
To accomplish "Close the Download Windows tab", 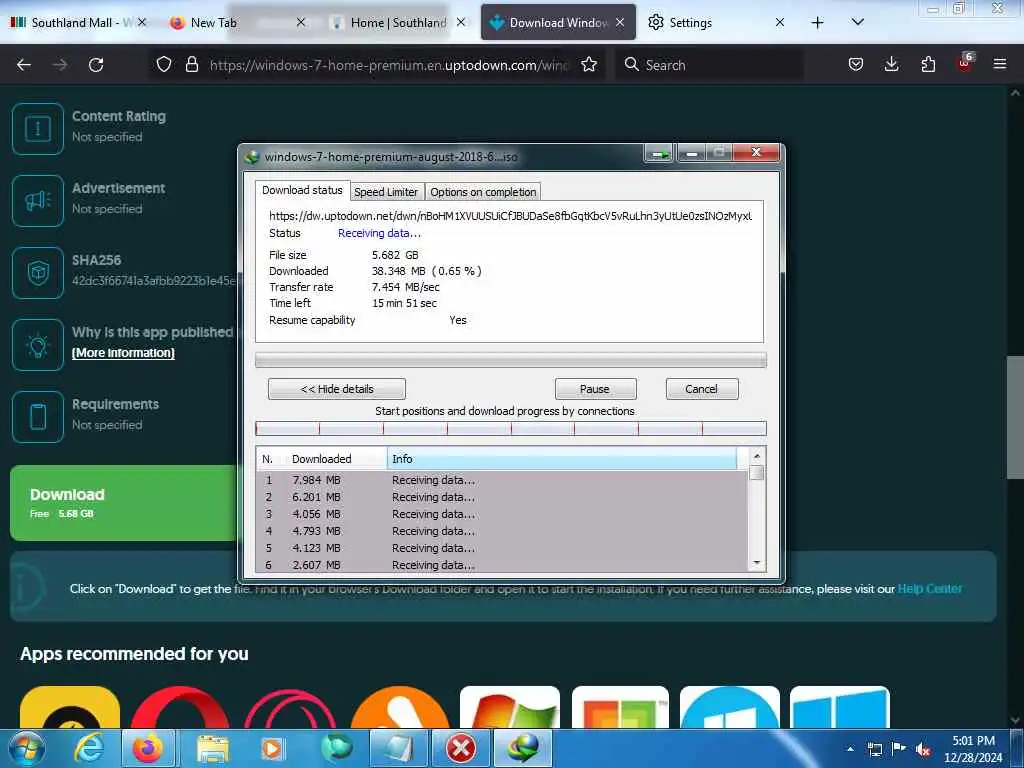I will click(620, 23).
